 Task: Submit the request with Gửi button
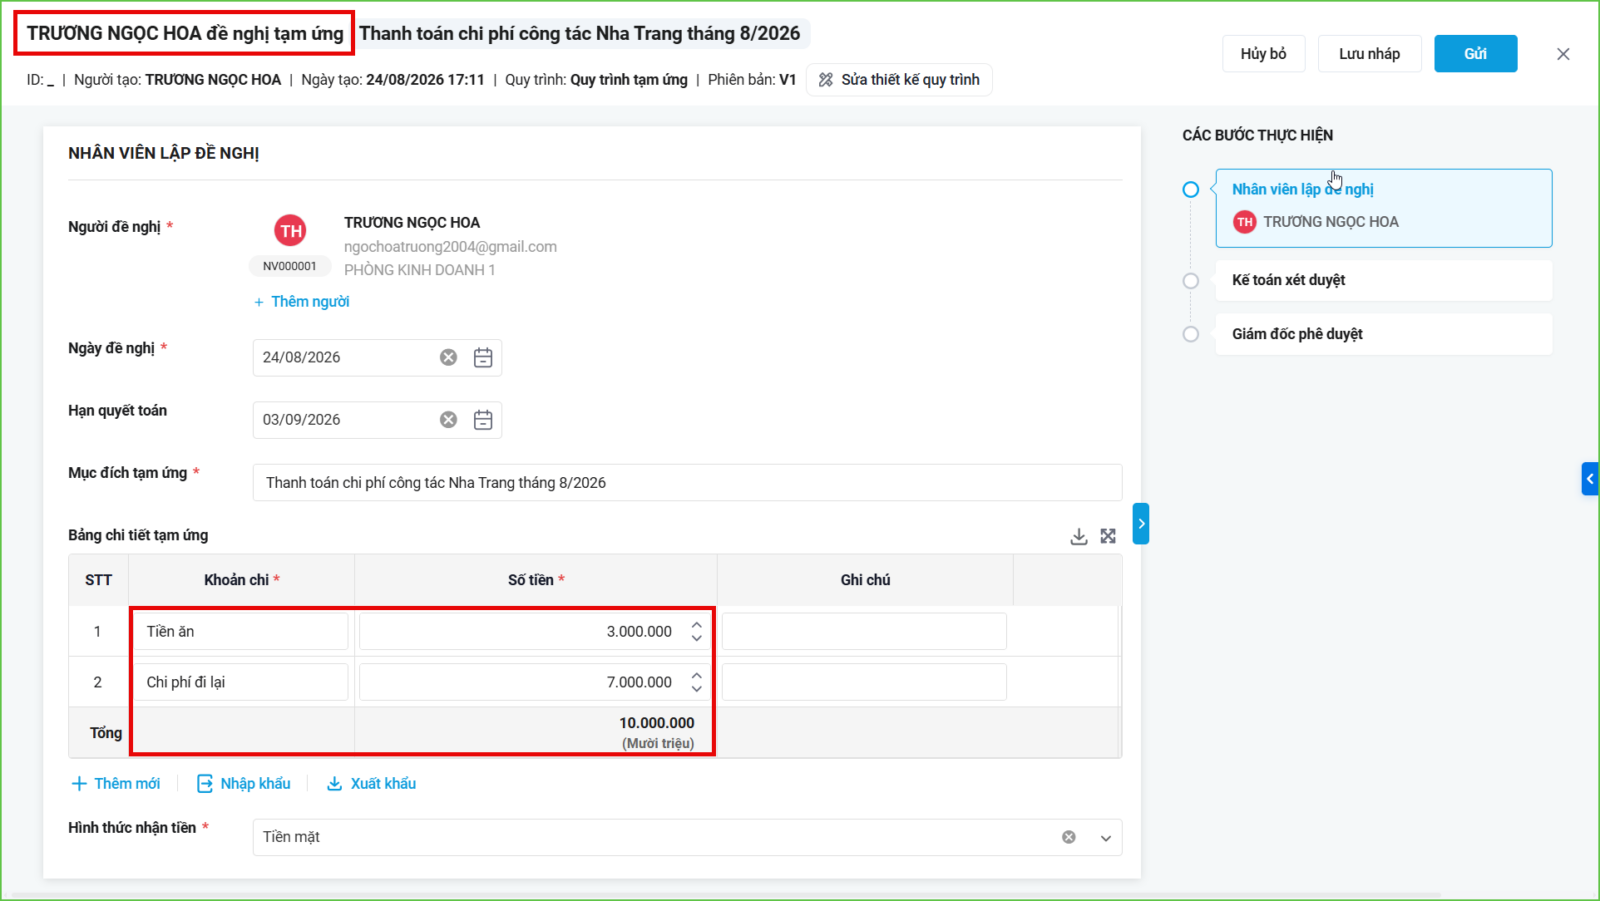(x=1475, y=54)
